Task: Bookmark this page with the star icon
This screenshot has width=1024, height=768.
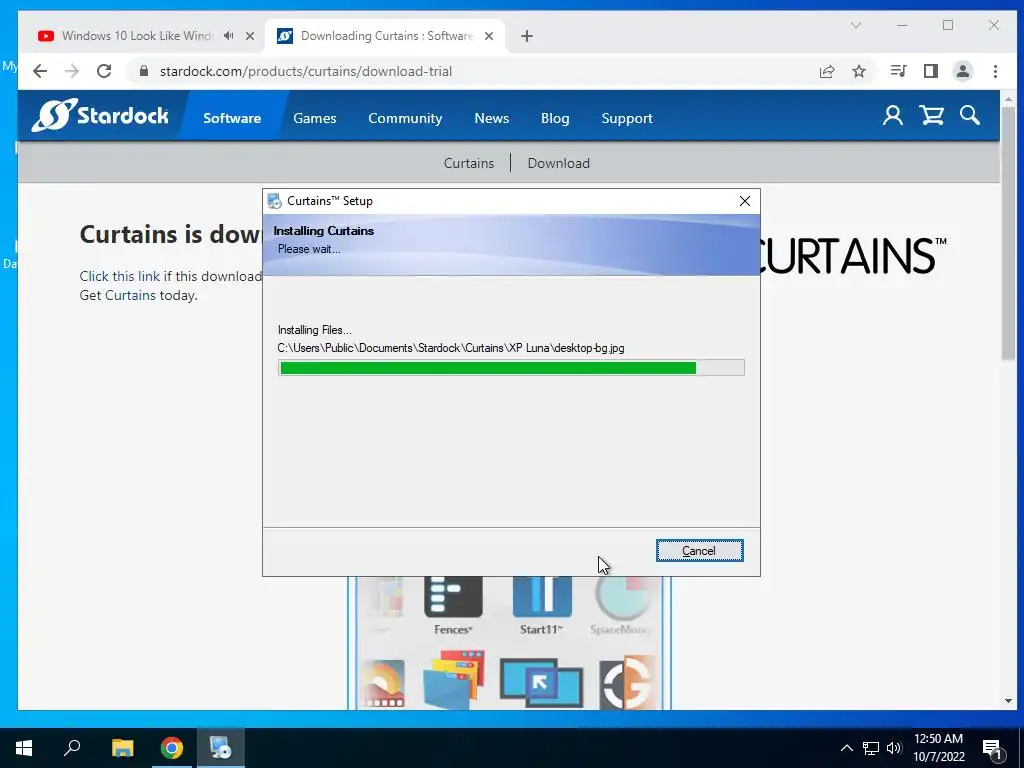Action: [859, 71]
